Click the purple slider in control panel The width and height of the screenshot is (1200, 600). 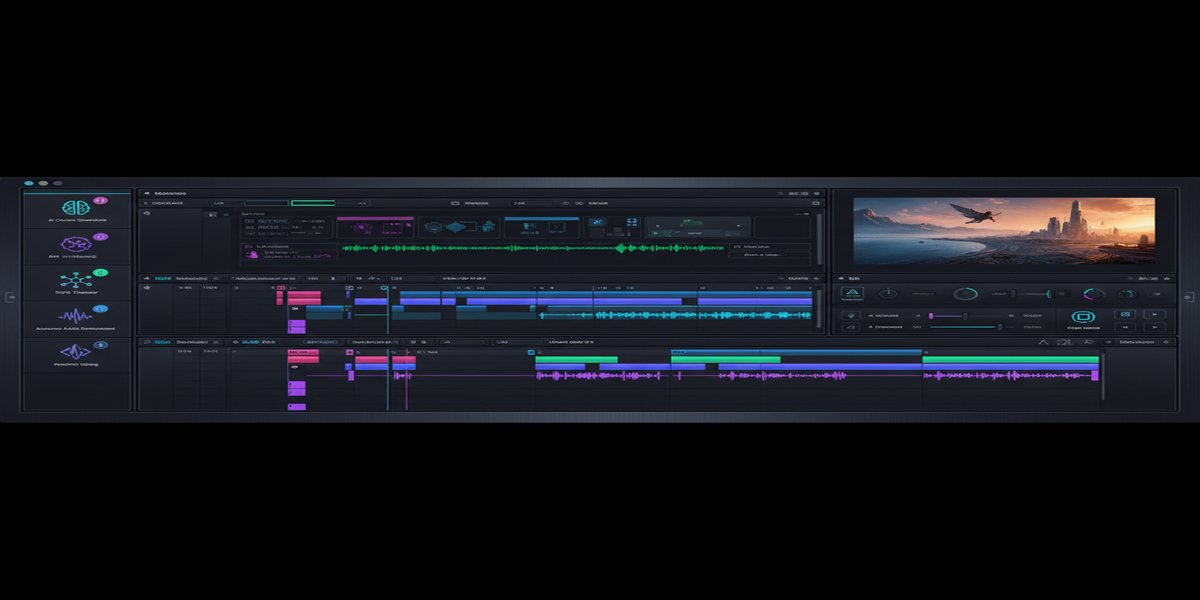pyautogui.click(x=965, y=315)
